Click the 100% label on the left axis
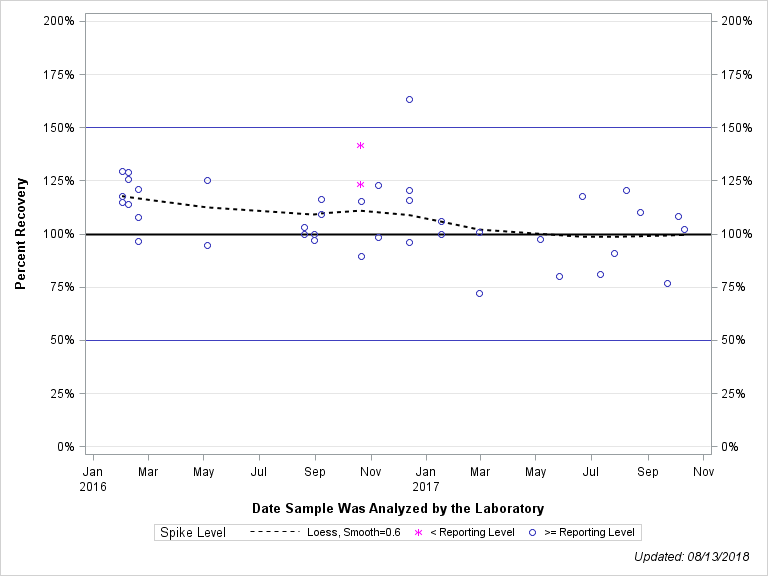Screen dimensions: 768x576 point(59,234)
